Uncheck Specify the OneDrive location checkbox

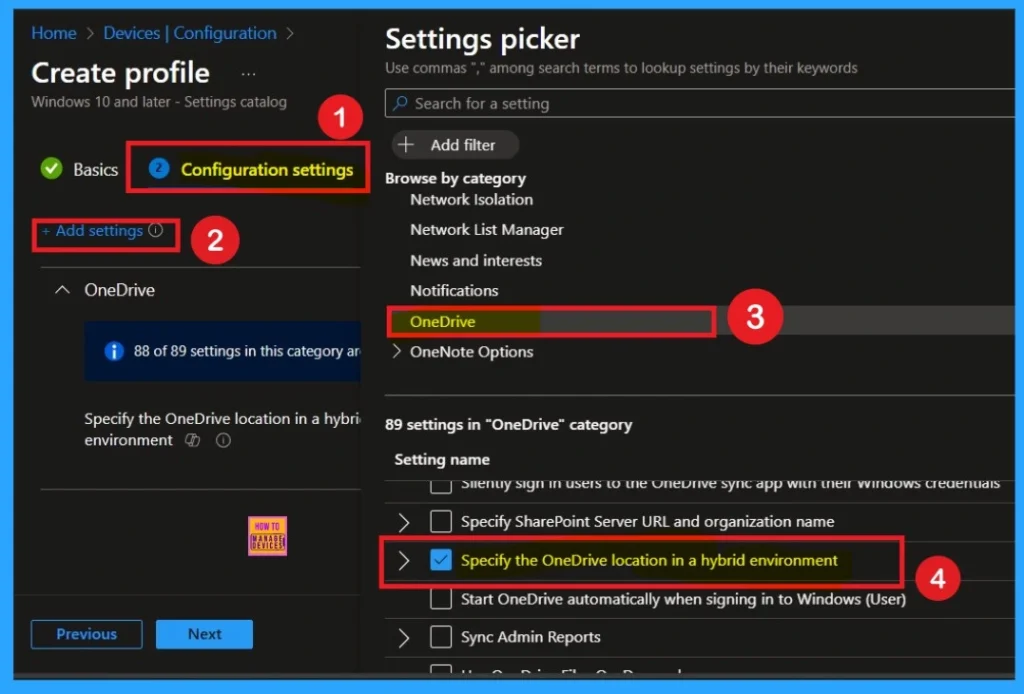tap(441, 560)
